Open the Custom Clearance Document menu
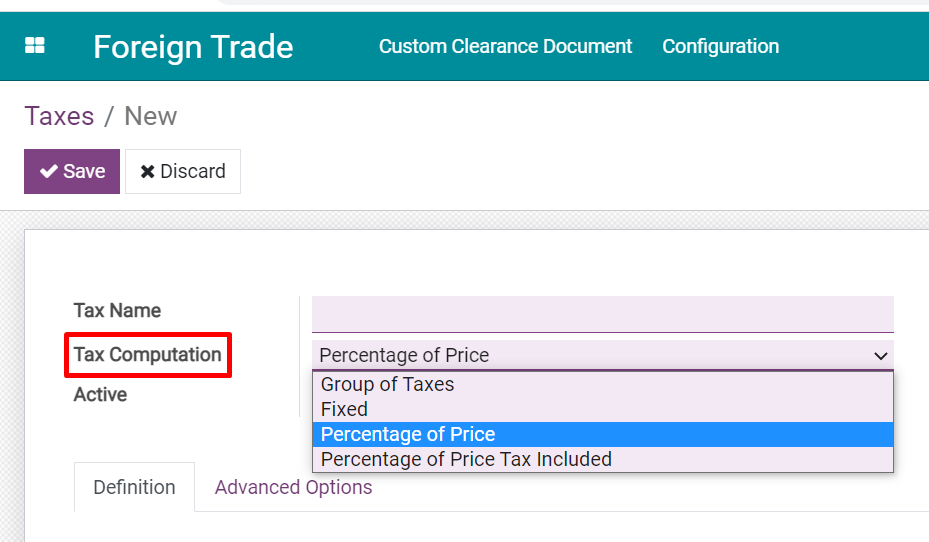This screenshot has width=929, height=542. coord(505,46)
